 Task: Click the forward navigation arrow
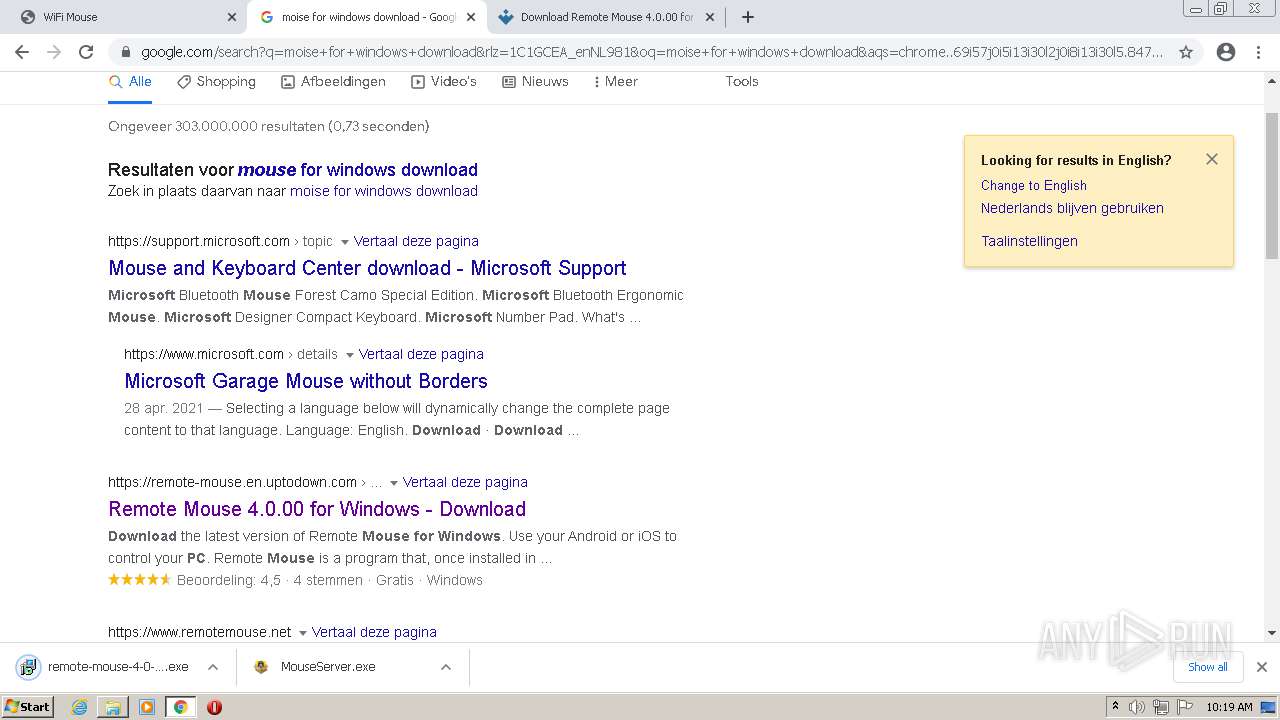click(x=54, y=52)
